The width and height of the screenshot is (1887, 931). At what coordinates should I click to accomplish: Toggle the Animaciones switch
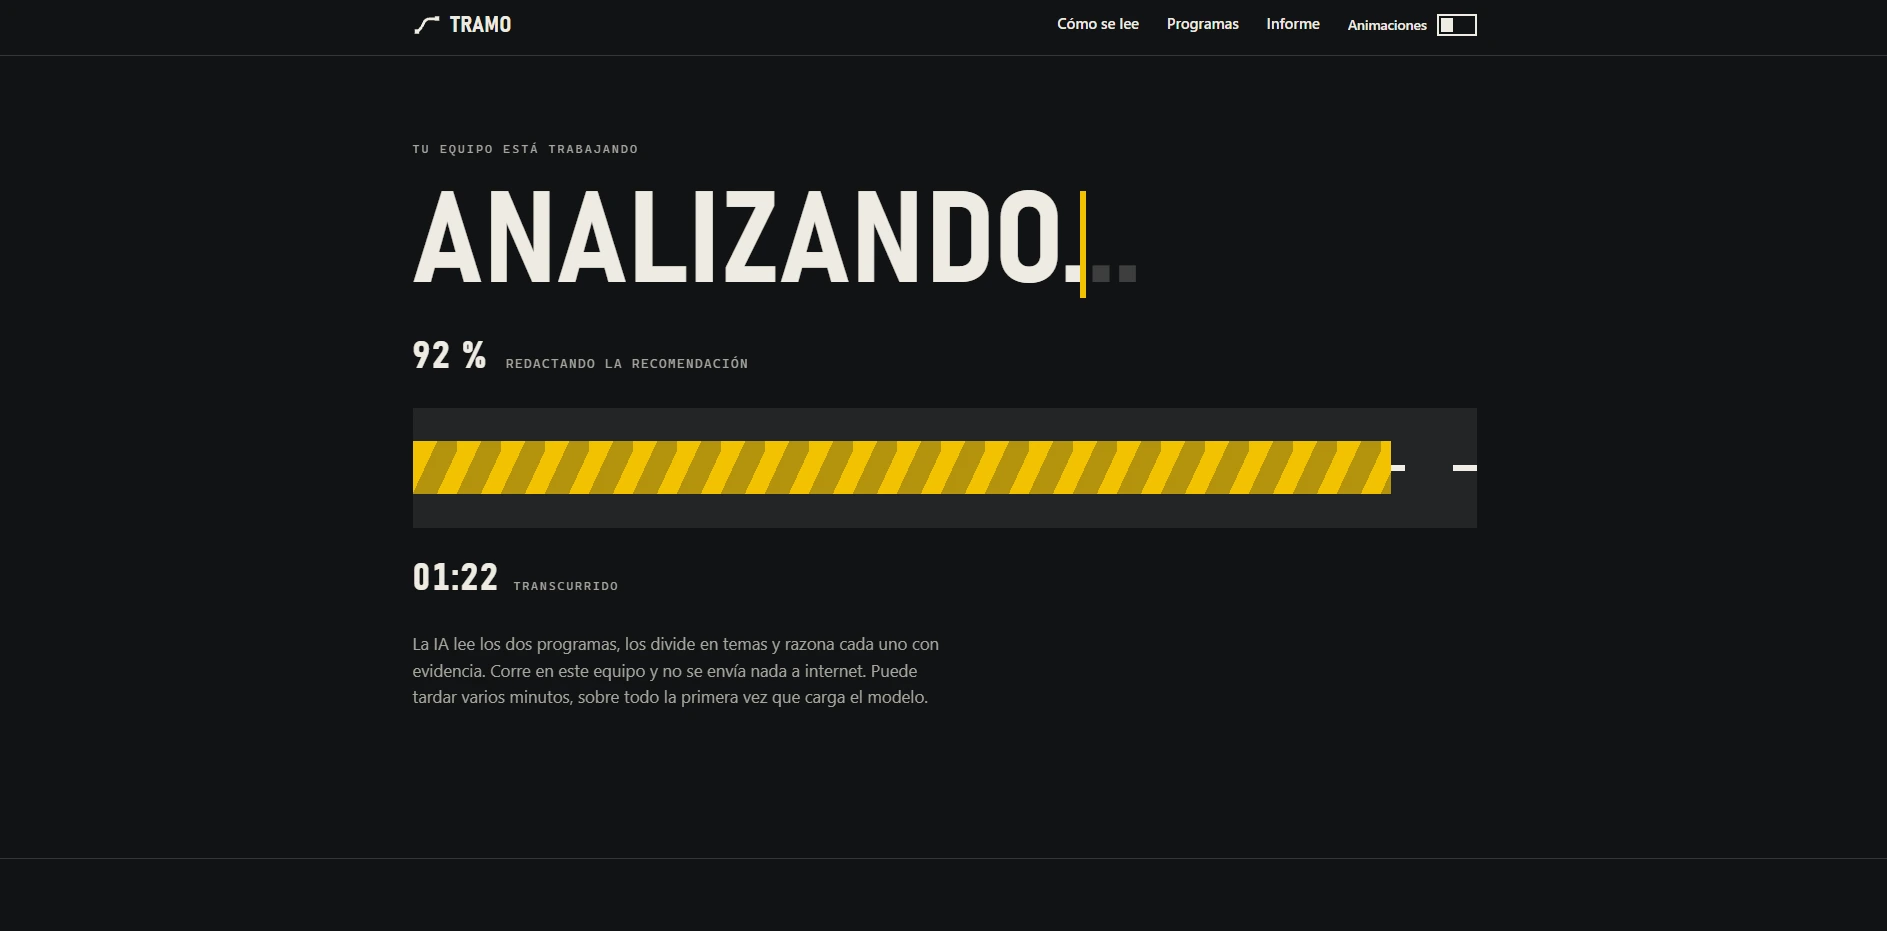[1456, 25]
